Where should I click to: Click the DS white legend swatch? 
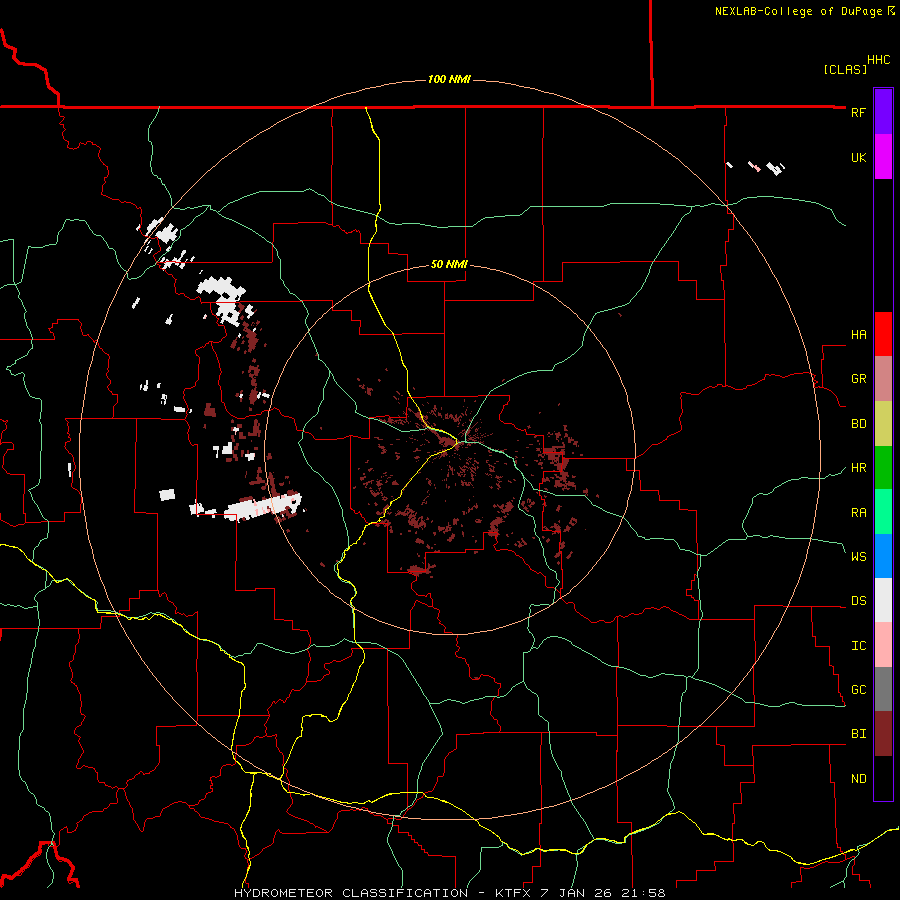[x=883, y=600]
